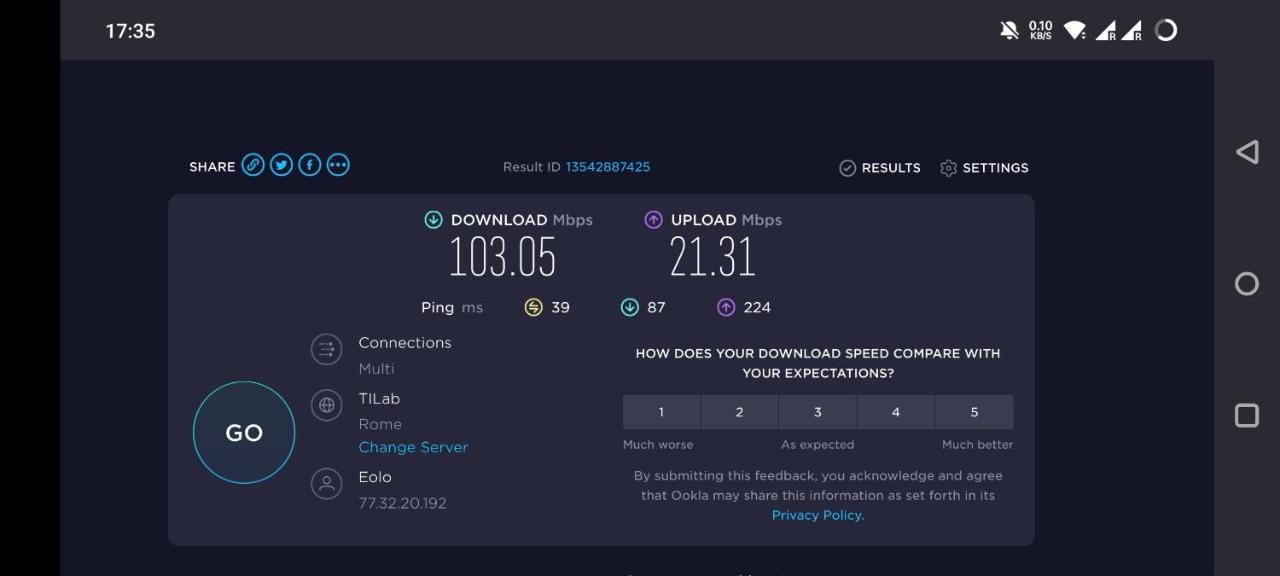This screenshot has height=576, width=1280.
Task: Click the Eolo provider user icon
Action: (x=326, y=484)
